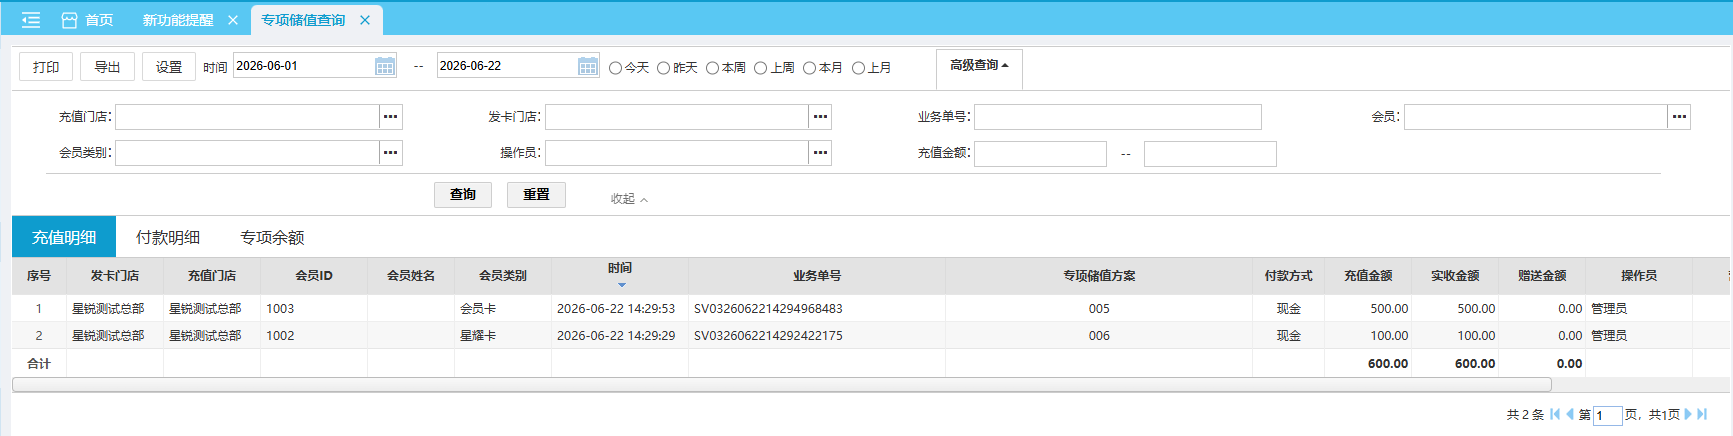
Task: Open the 会员 lookup ellipsis button
Action: pyautogui.click(x=1679, y=117)
